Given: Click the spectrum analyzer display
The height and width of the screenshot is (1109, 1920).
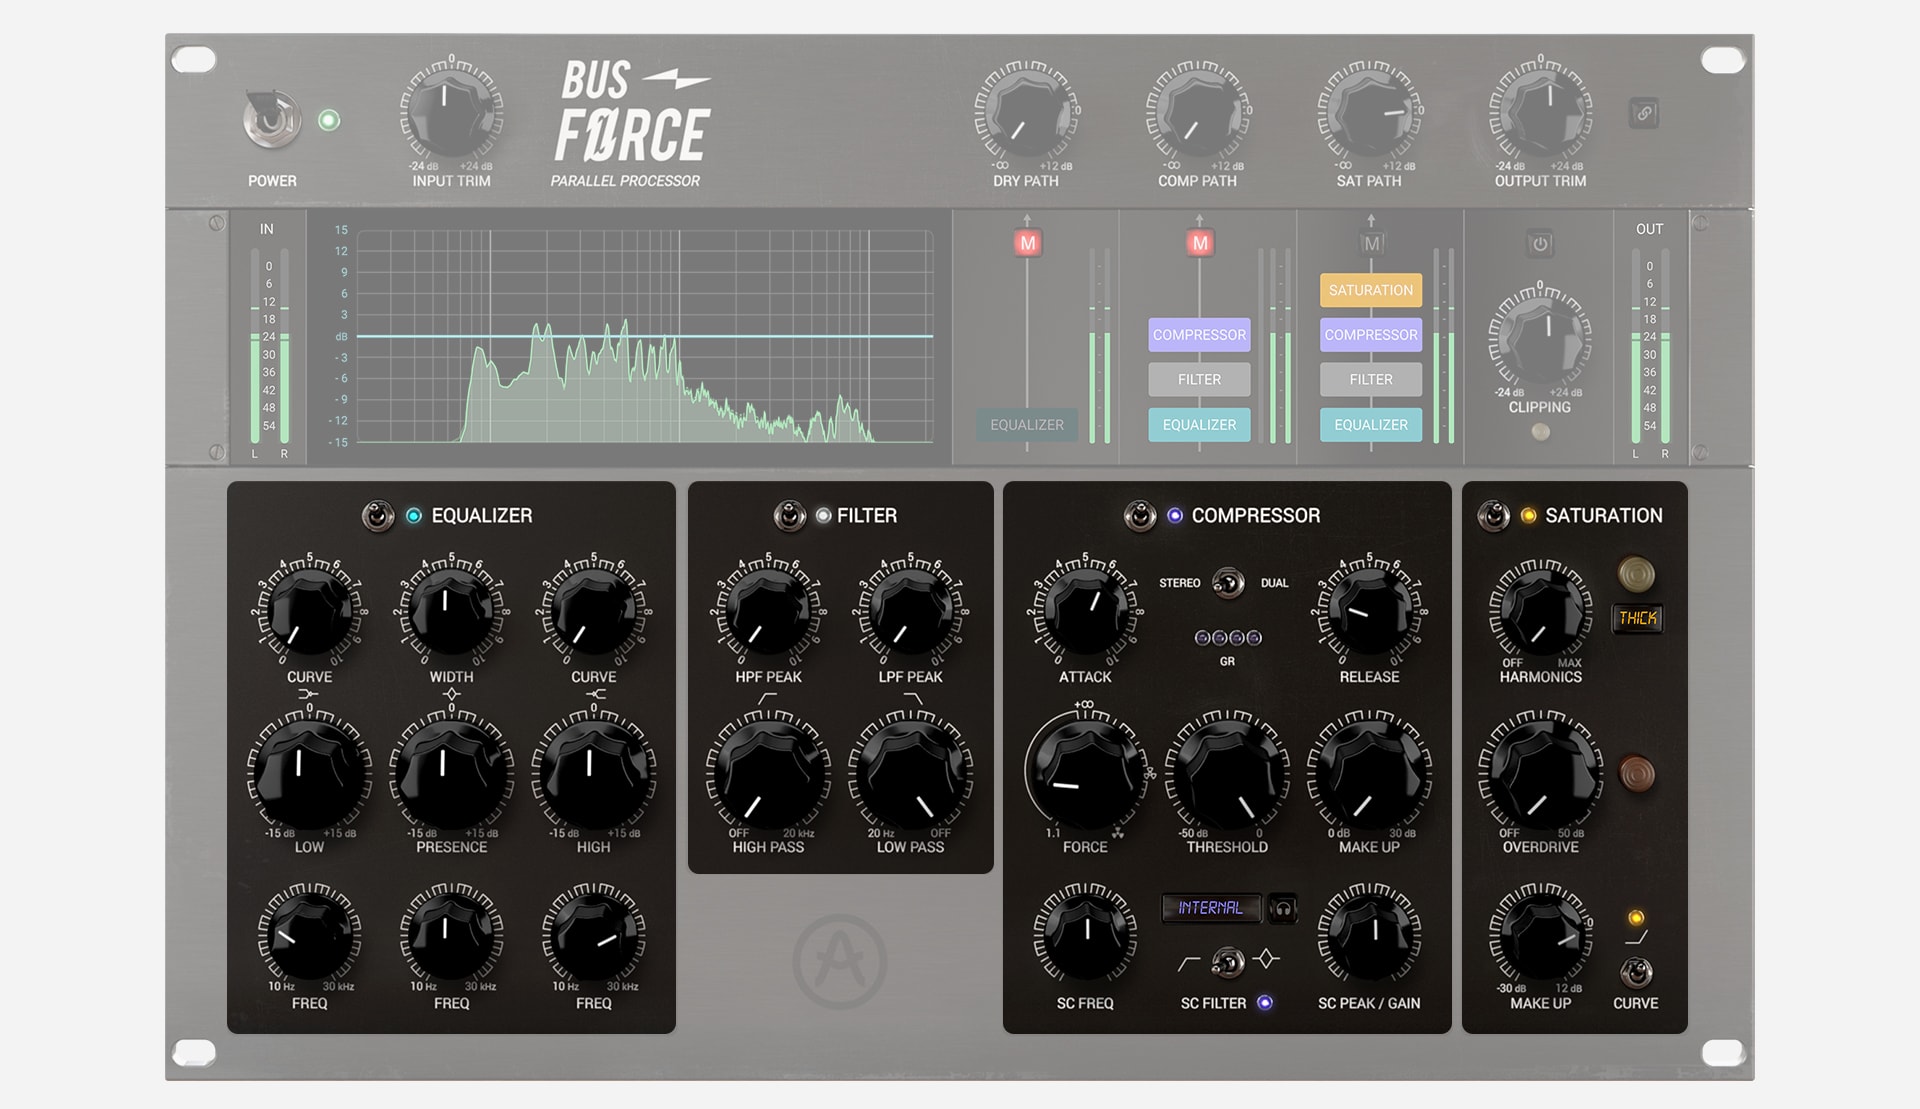Looking at the screenshot, I should pyautogui.click(x=645, y=337).
